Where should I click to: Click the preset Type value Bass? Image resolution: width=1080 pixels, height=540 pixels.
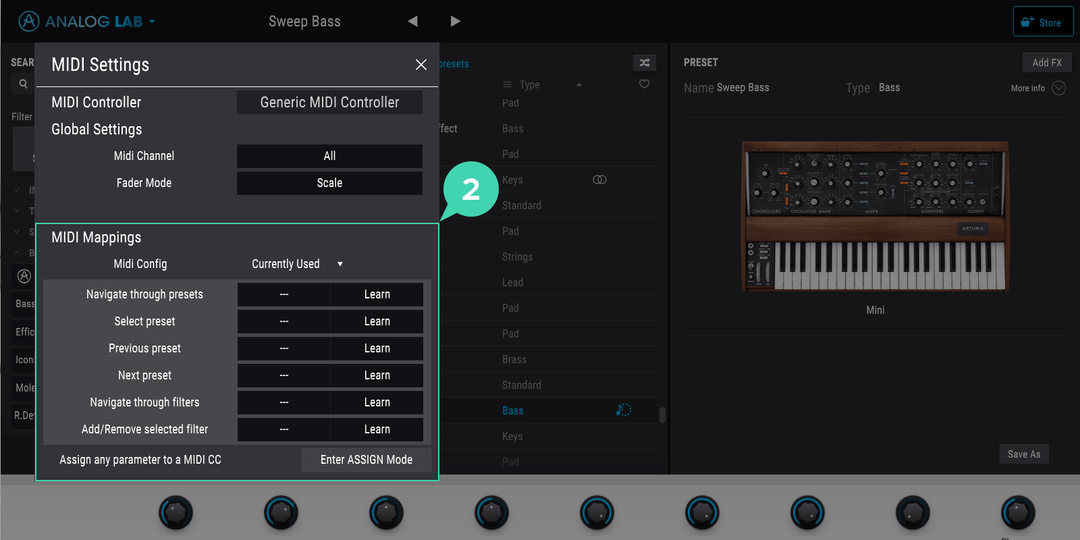tap(889, 87)
